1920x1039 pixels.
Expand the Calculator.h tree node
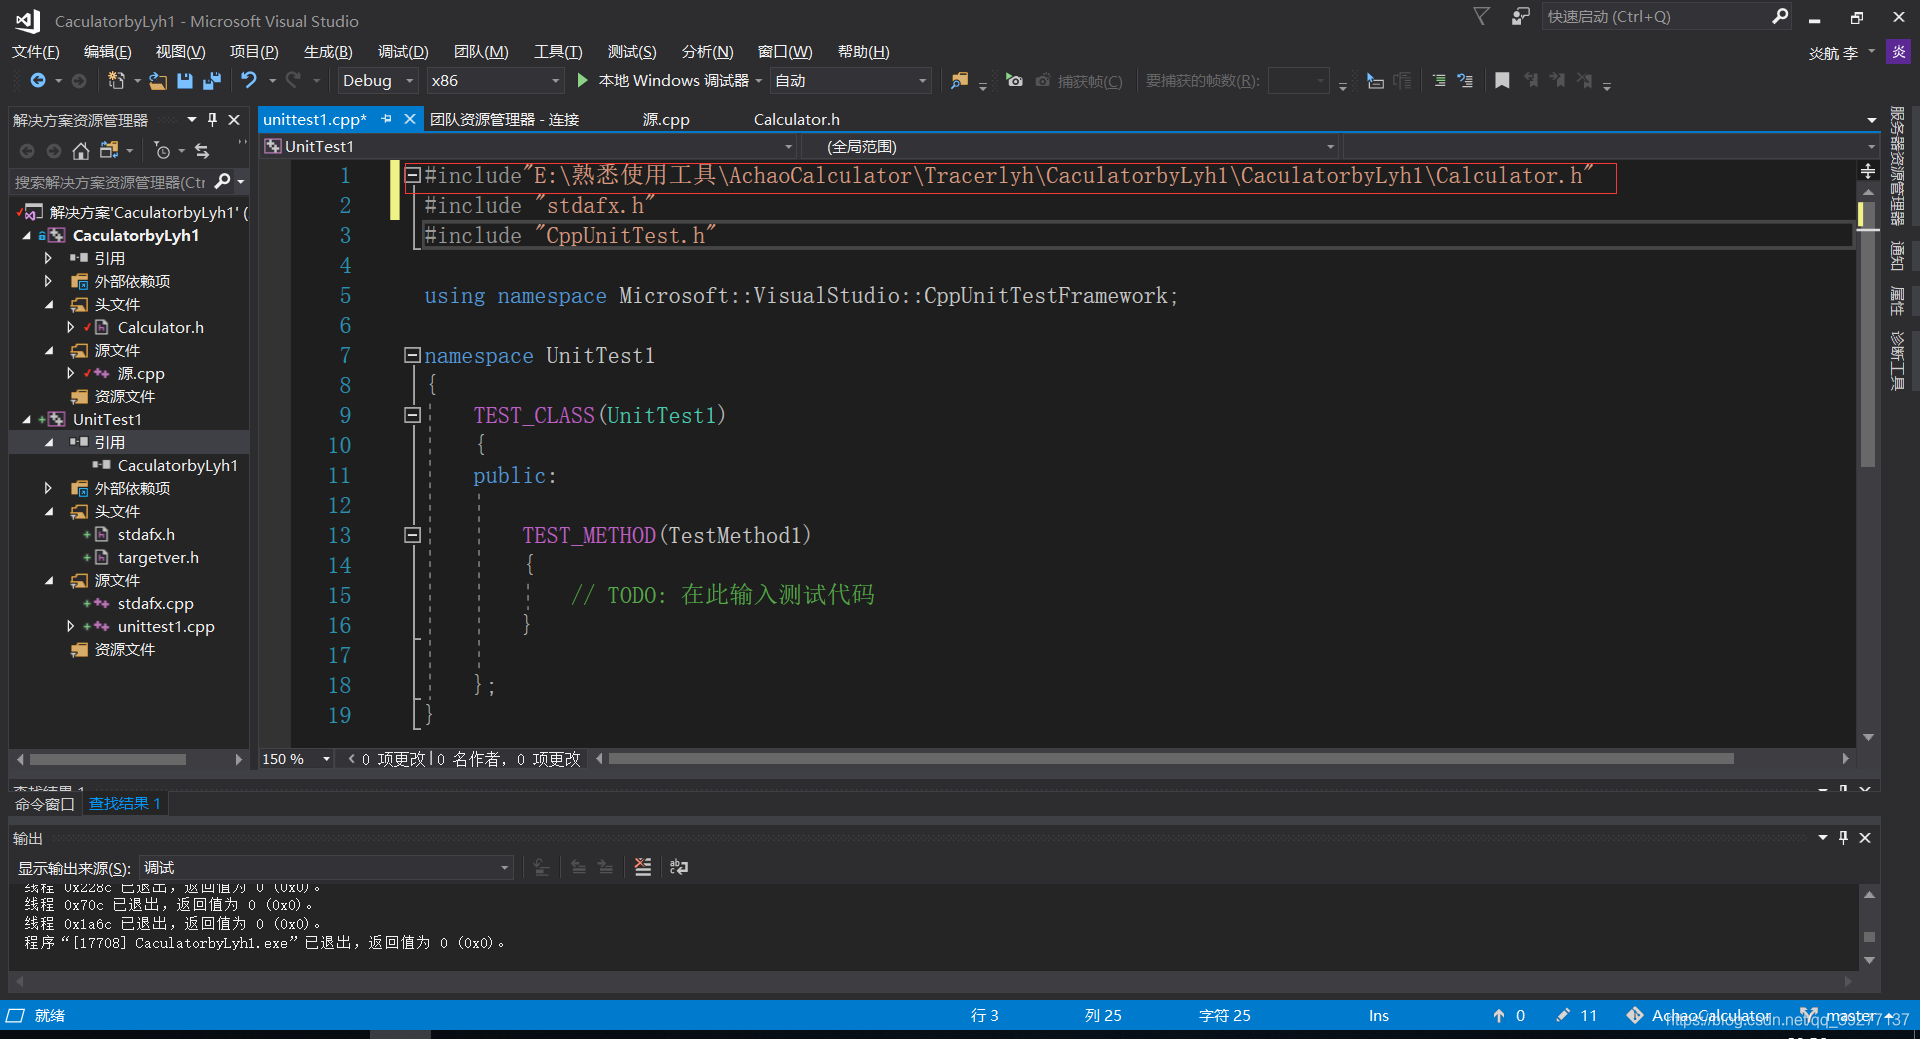click(x=70, y=327)
